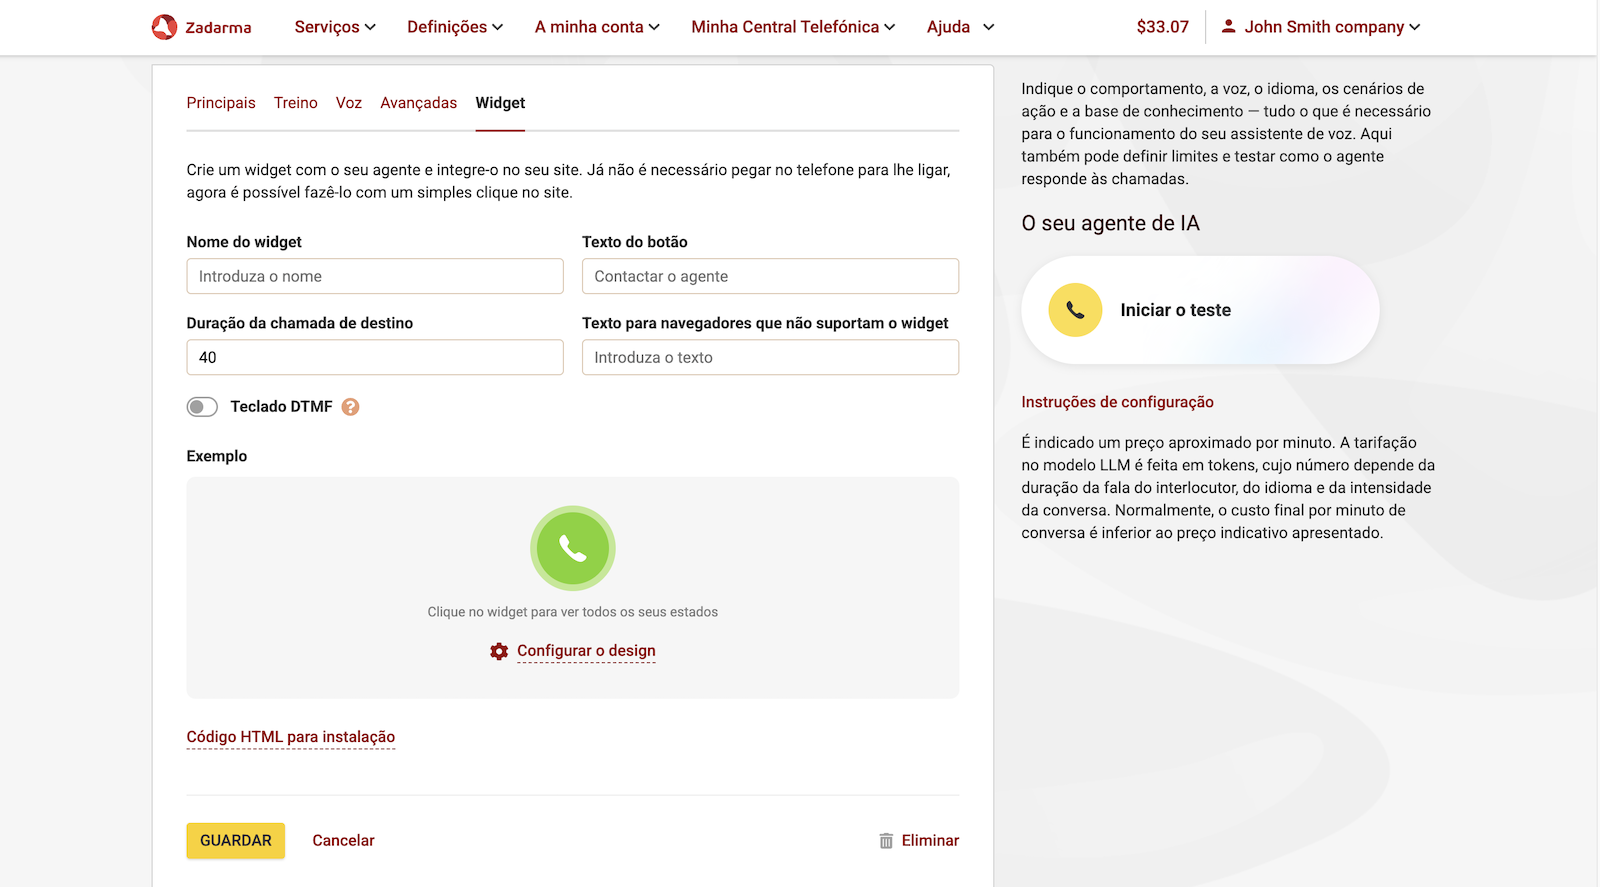Expand the John Smith company account menu
1600x887 pixels.
pos(1321,27)
